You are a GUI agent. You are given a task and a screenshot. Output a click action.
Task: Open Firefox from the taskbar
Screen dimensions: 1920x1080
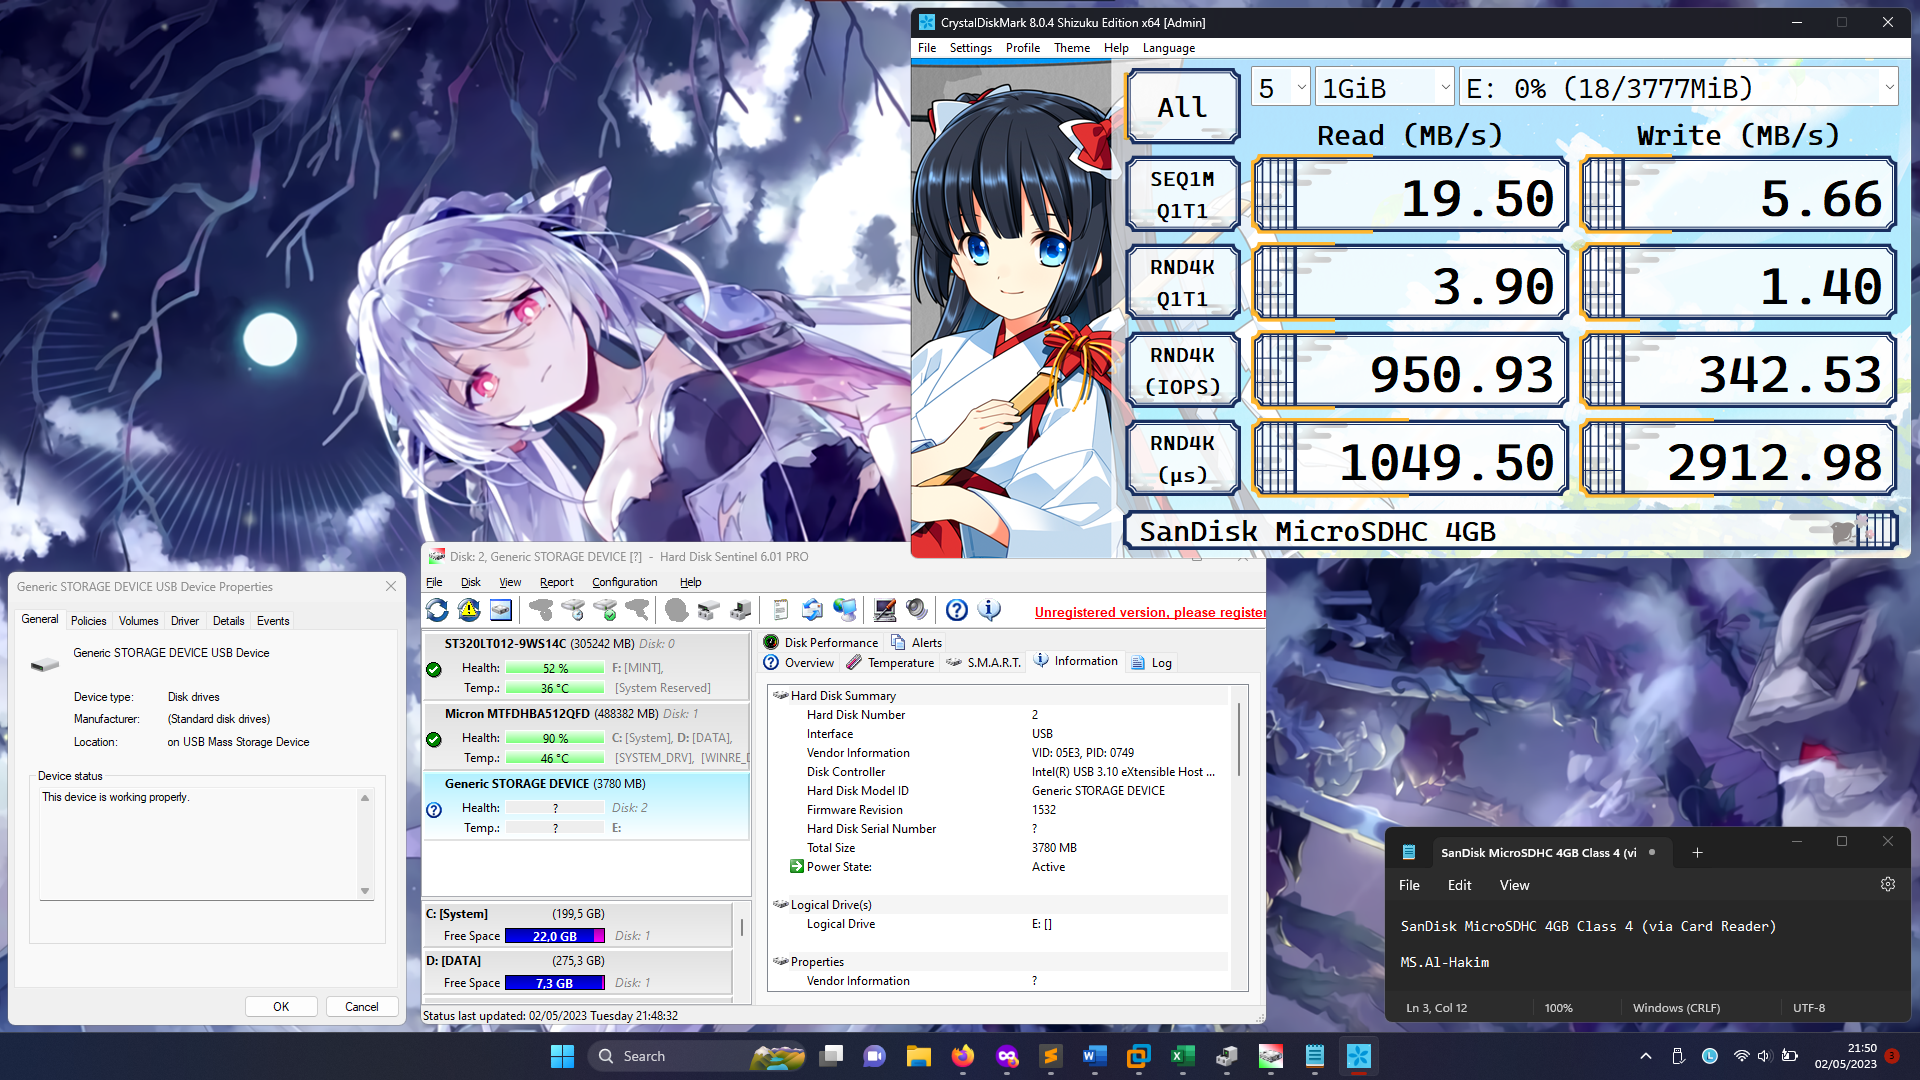coord(962,1056)
